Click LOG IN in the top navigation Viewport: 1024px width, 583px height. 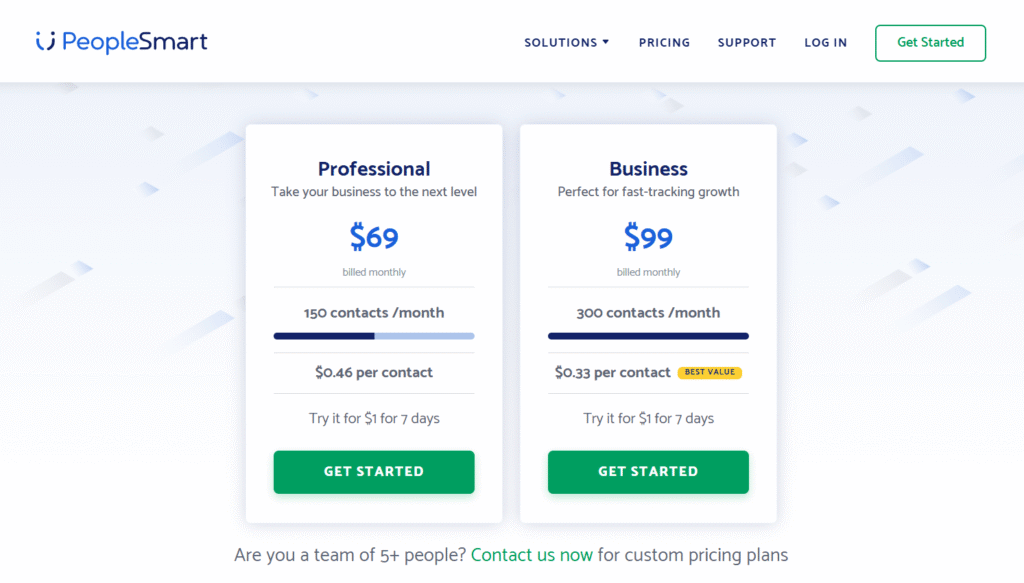click(x=825, y=42)
